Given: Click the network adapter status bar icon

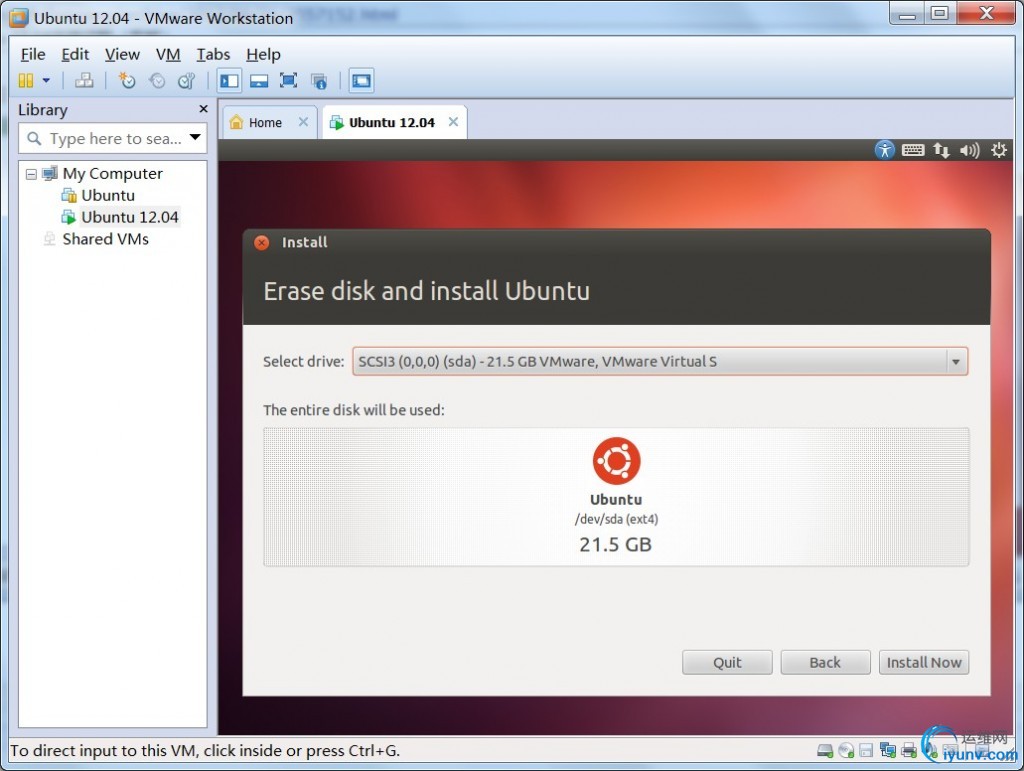Looking at the screenshot, I should (888, 751).
